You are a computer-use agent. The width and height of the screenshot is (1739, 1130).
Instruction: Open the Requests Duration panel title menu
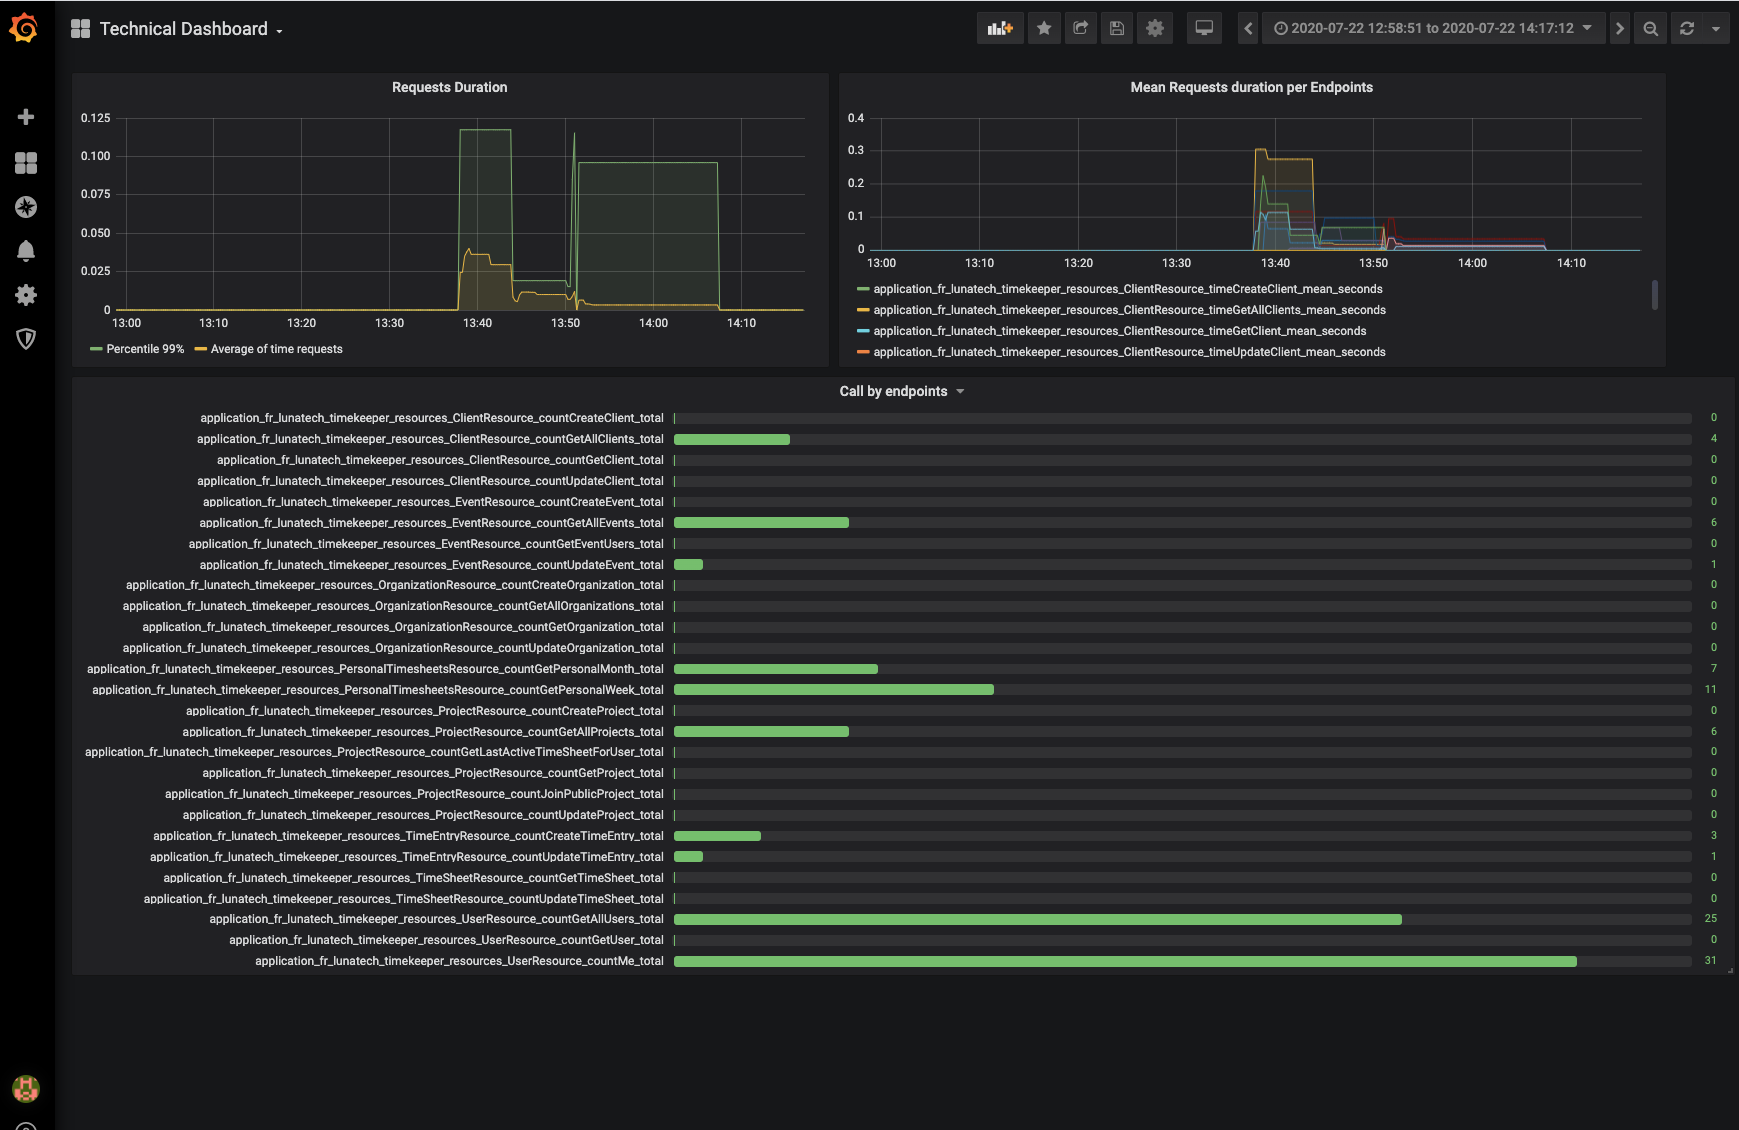pyautogui.click(x=449, y=87)
